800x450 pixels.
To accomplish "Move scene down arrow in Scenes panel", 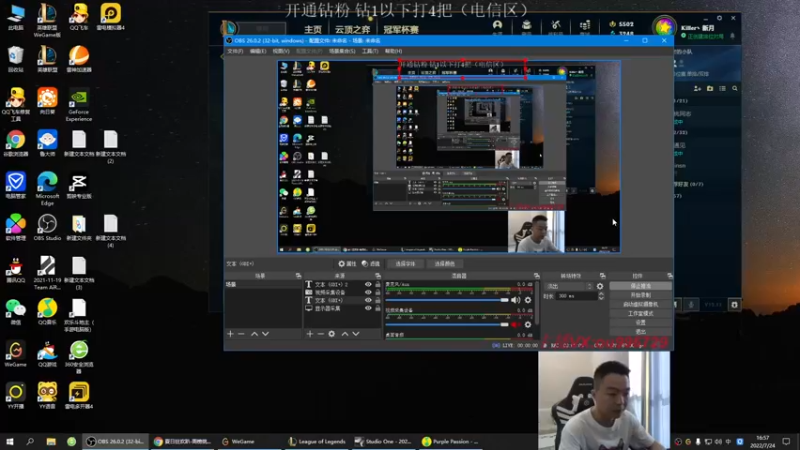I will pyautogui.click(x=265, y=334).
